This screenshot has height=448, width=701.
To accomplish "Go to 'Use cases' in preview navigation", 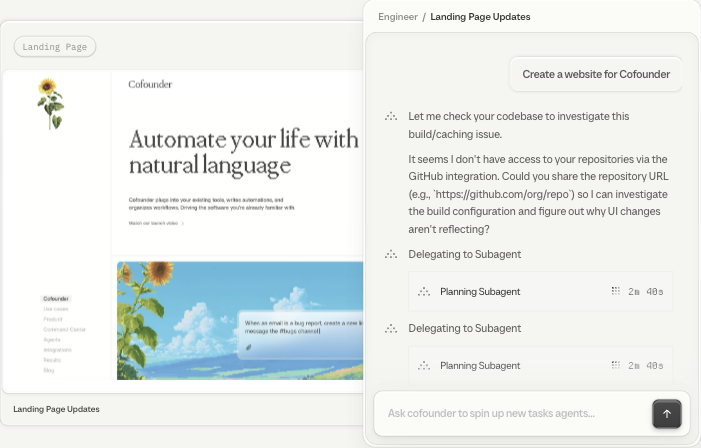I will click(55, 309).
